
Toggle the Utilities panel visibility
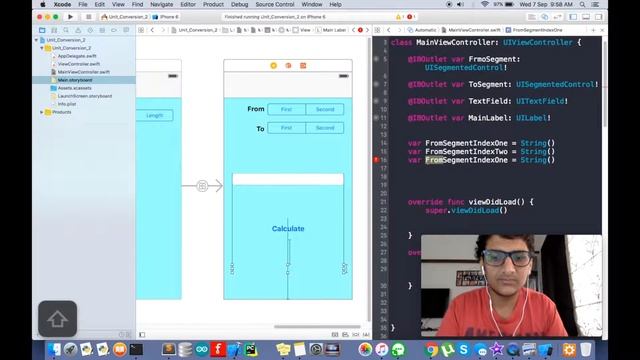598,17
